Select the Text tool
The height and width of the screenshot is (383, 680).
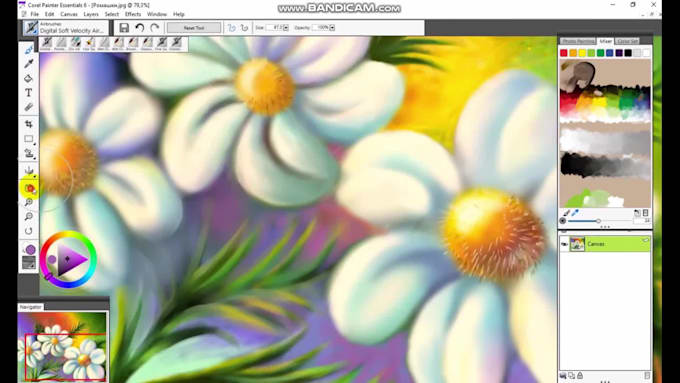29,92
